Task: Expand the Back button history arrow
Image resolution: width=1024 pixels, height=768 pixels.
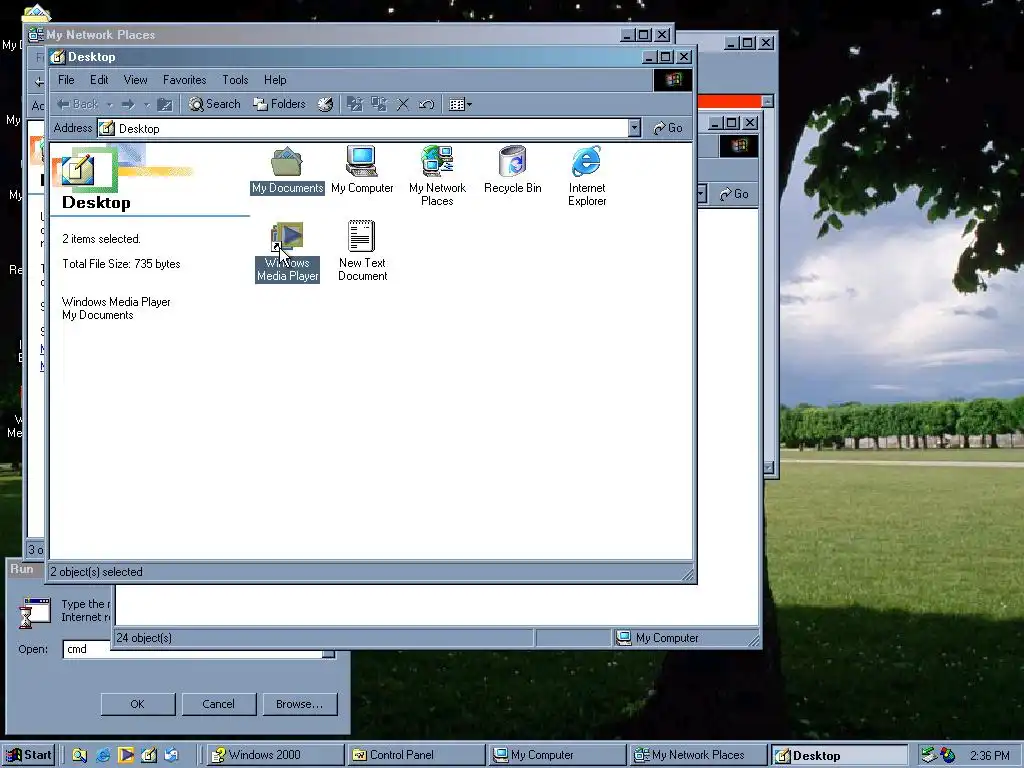Action: (x=109, y=104)
